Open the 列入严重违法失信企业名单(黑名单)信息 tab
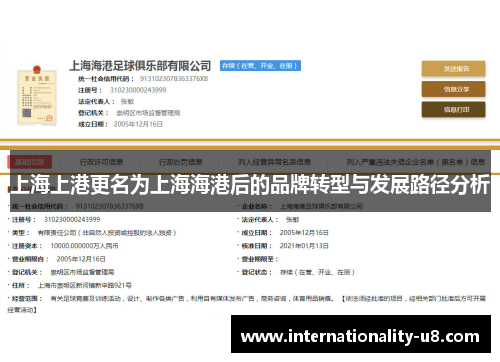 415,162
